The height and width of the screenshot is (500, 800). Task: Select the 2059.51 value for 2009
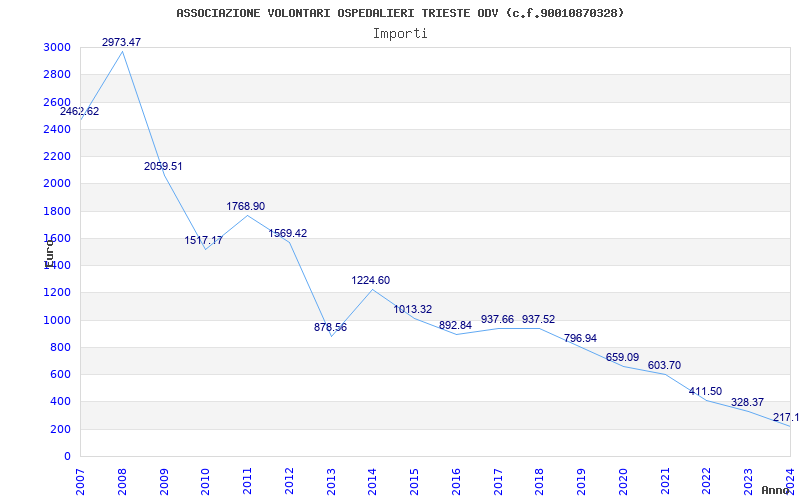163,166
